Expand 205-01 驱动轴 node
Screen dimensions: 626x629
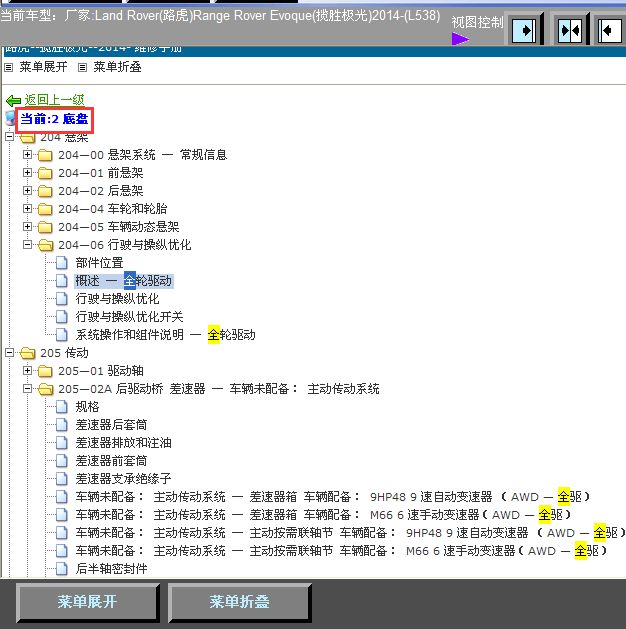(x=27, y=370)
